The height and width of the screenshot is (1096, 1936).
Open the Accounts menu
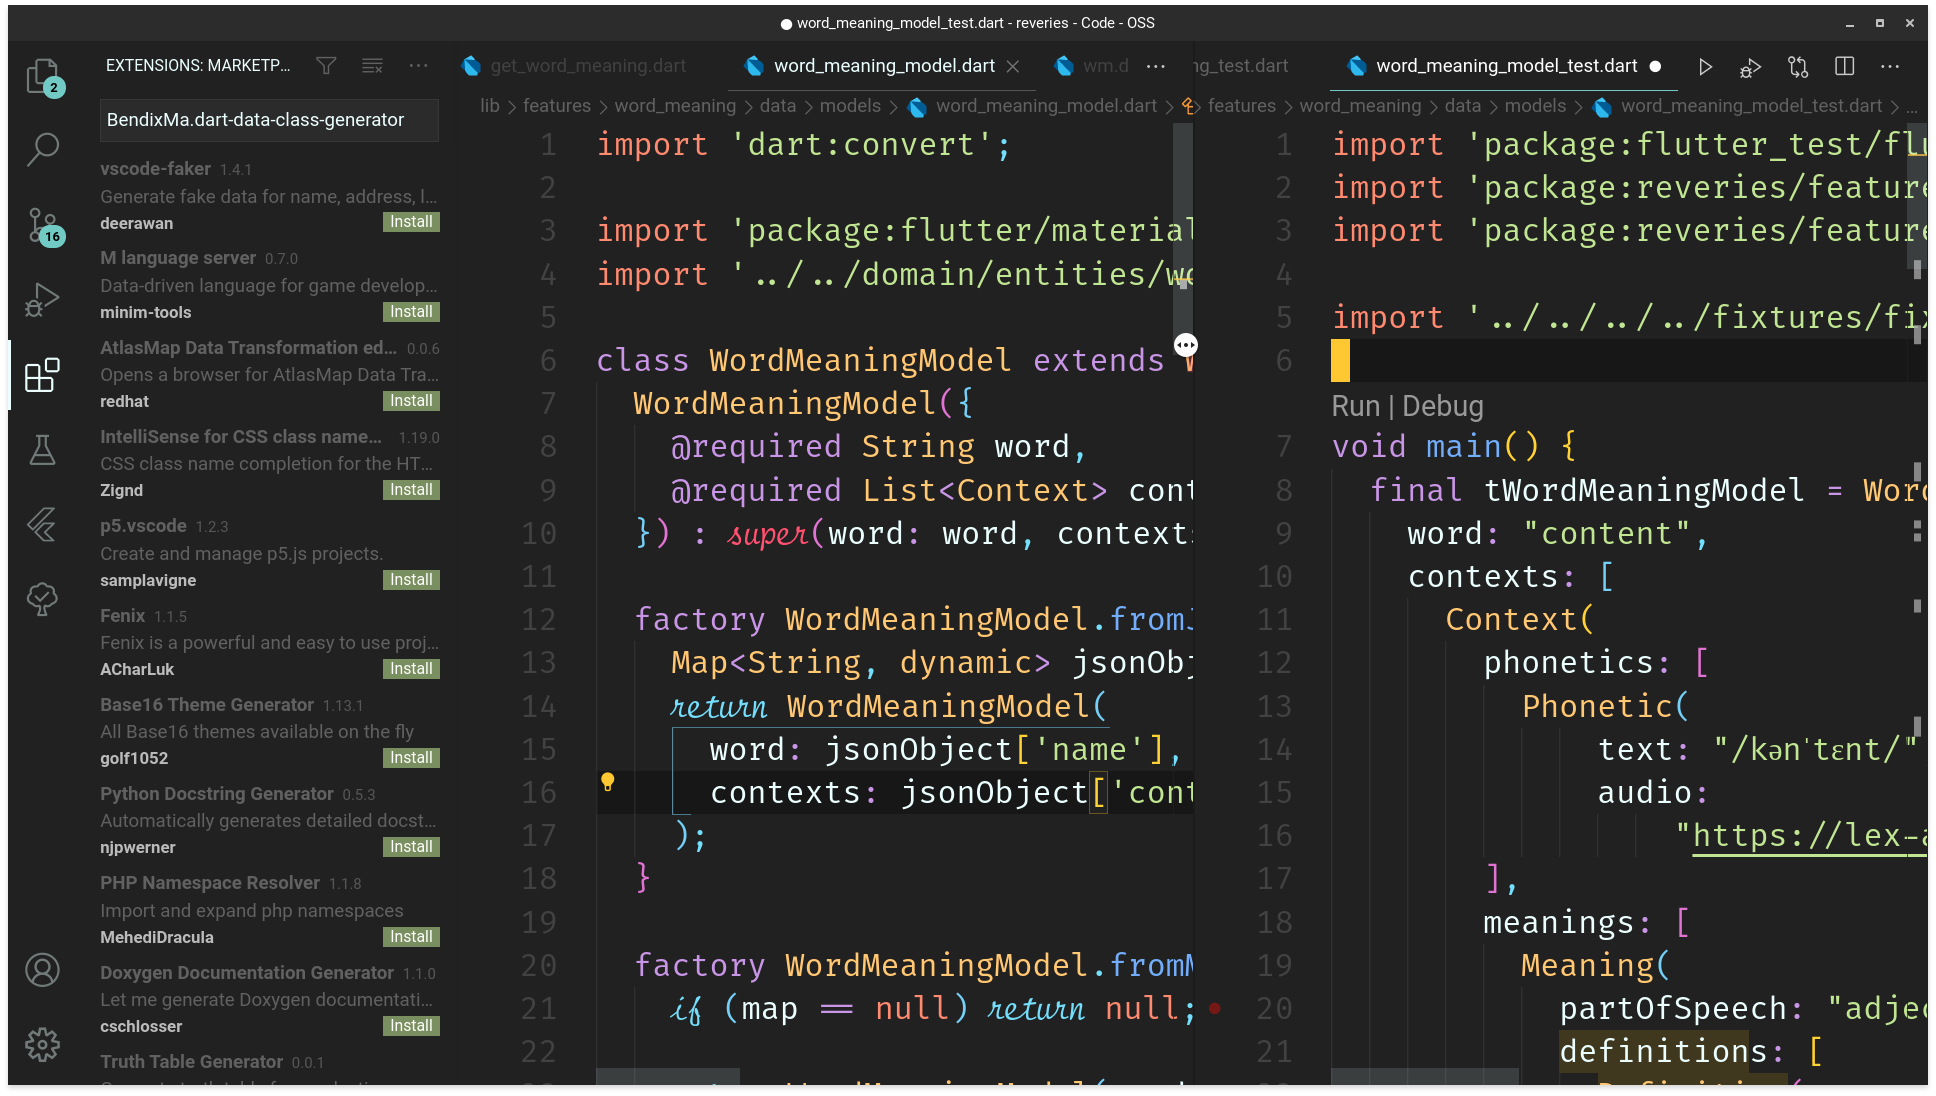(42, 970)
